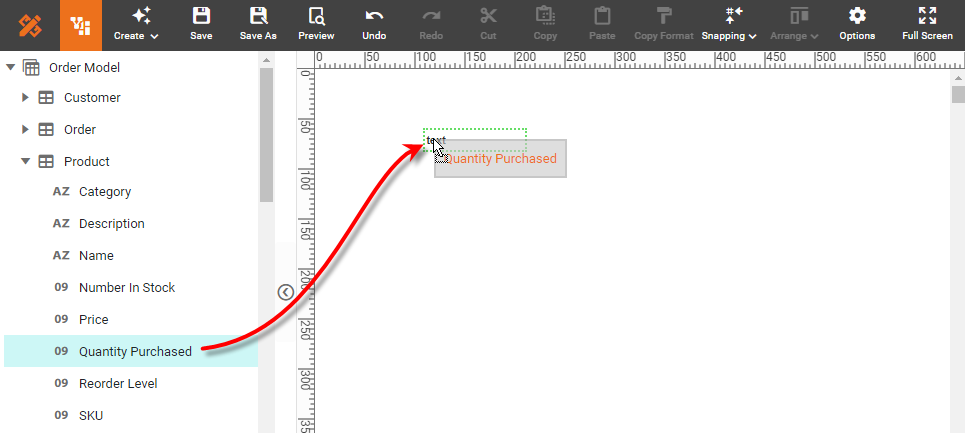Select the Category text field
Viewport: 965px width, 433px height.
104,192
